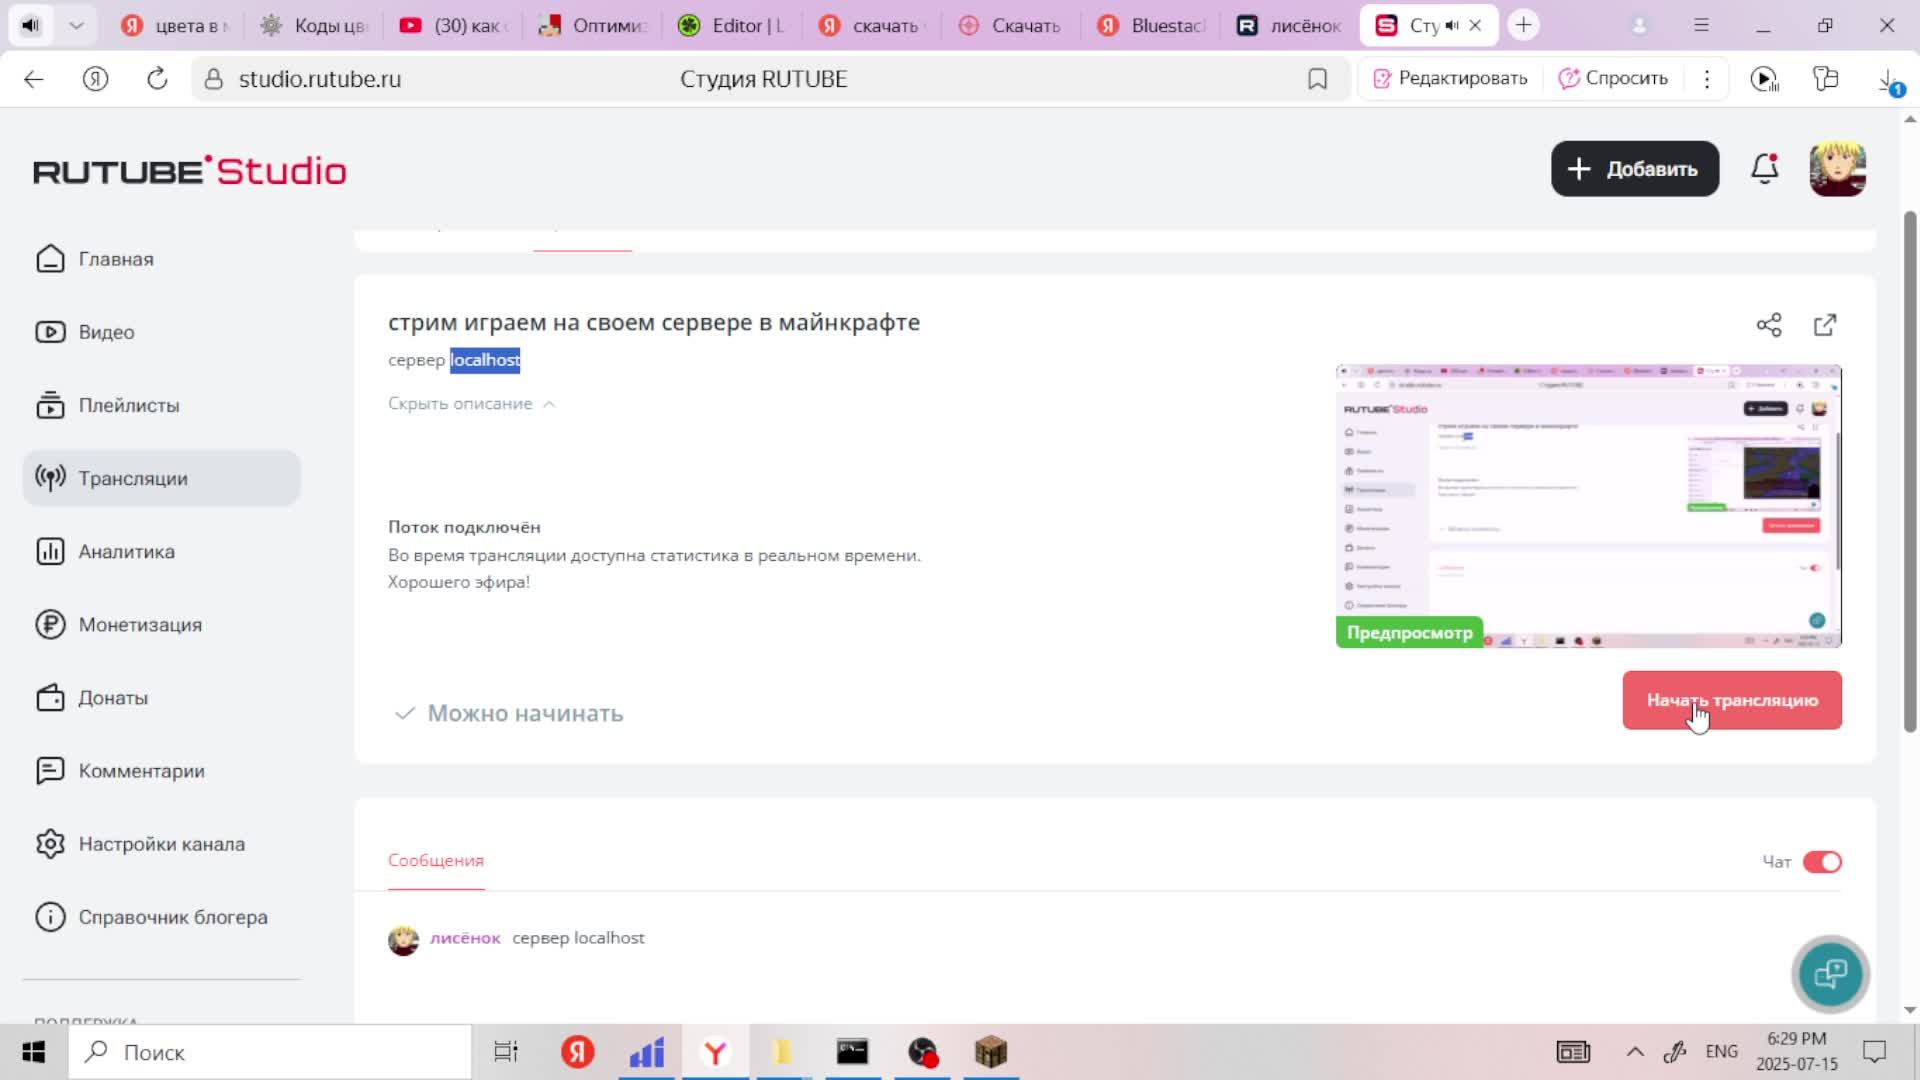Open the Minecraft block taskbar icon
1920x1080 pixels.
click(x=990, y=1052)
